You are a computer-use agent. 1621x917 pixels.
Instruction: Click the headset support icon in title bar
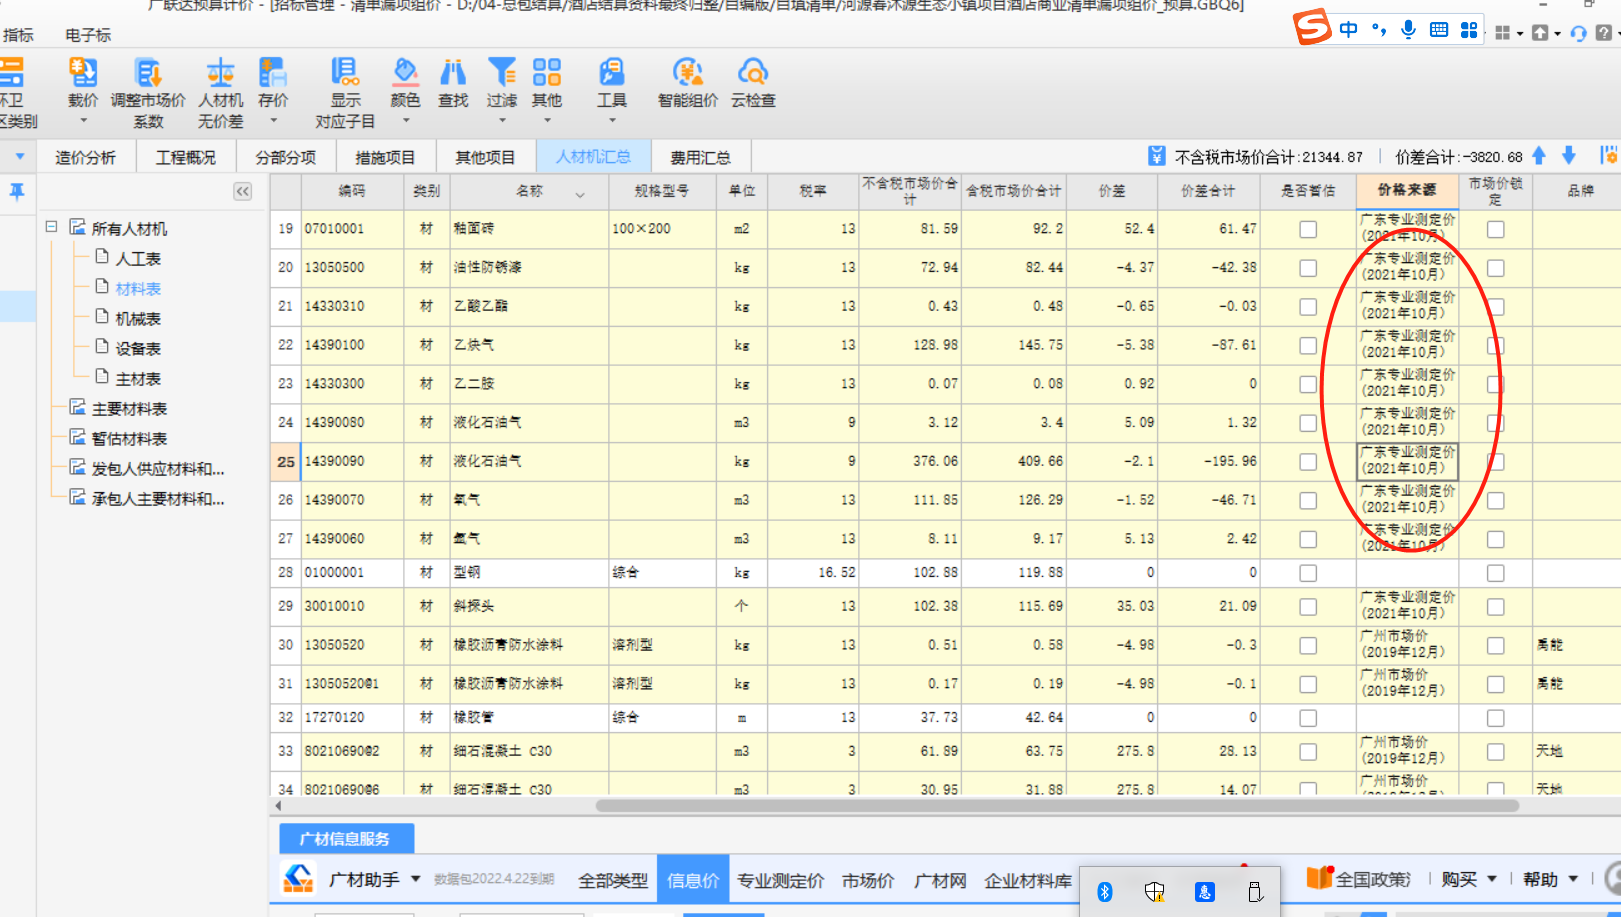click(x=1578, y=33)
